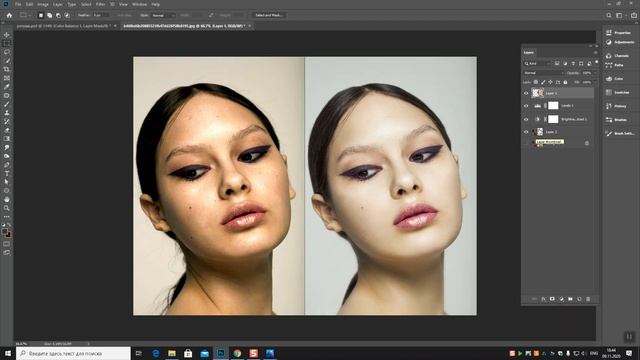Screen dimensions: 640x360
Task: Open the Filter menu
Action: pyautogui.click(x=100, y=4)
